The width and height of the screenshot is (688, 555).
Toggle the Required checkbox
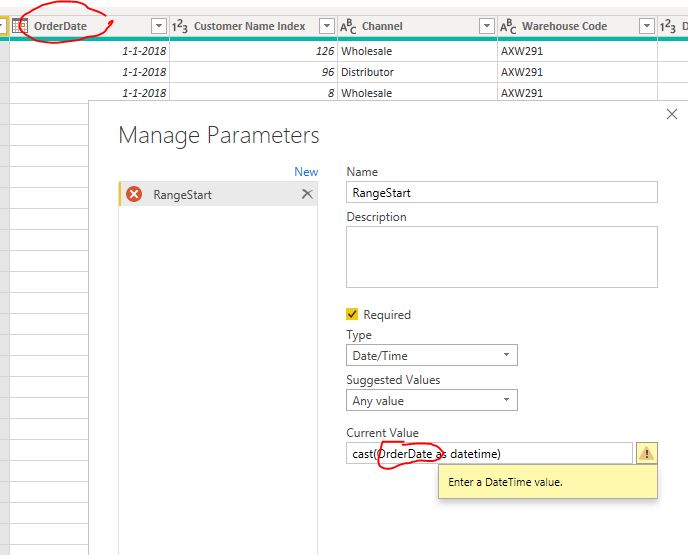coord(352,314)
